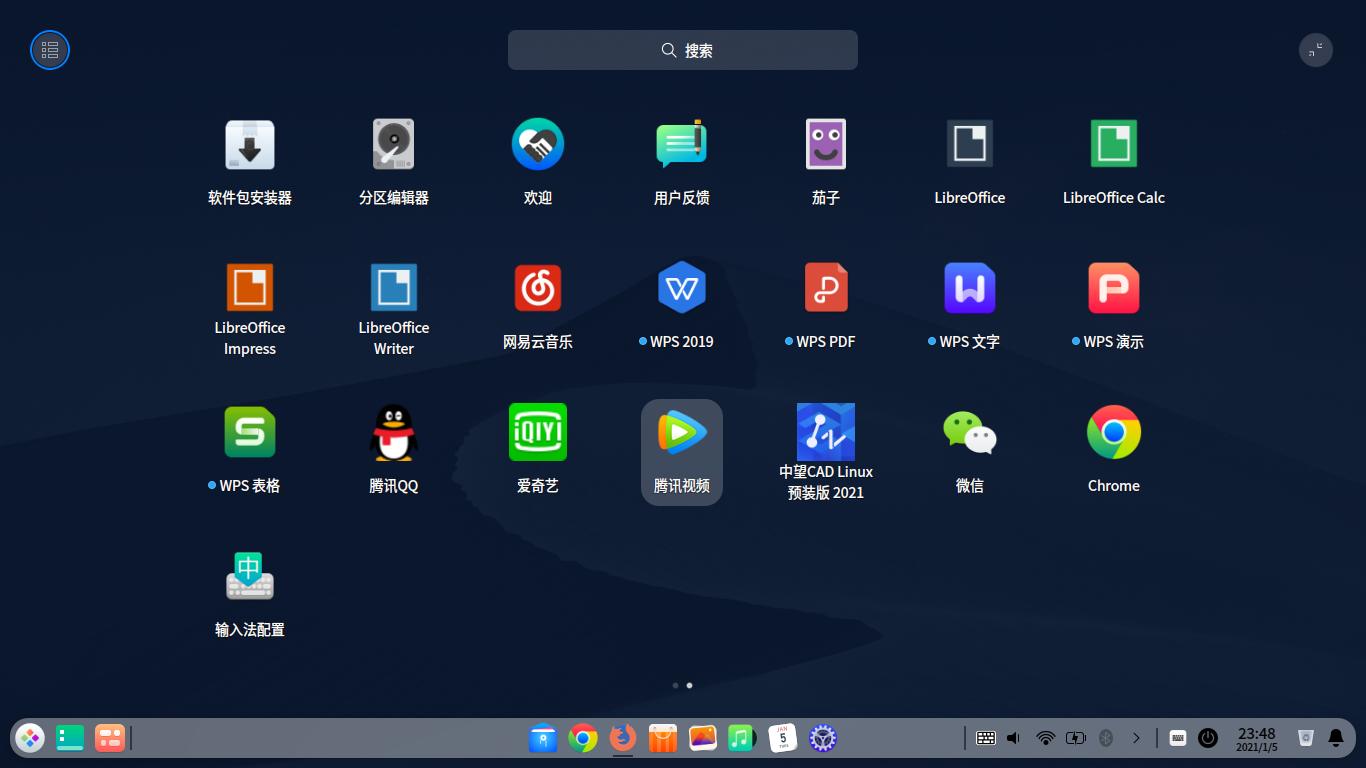Exit fullscreen launcher with the shrink button
The height and width of the screenshot is (768, 1366).
pos(1315,50)
